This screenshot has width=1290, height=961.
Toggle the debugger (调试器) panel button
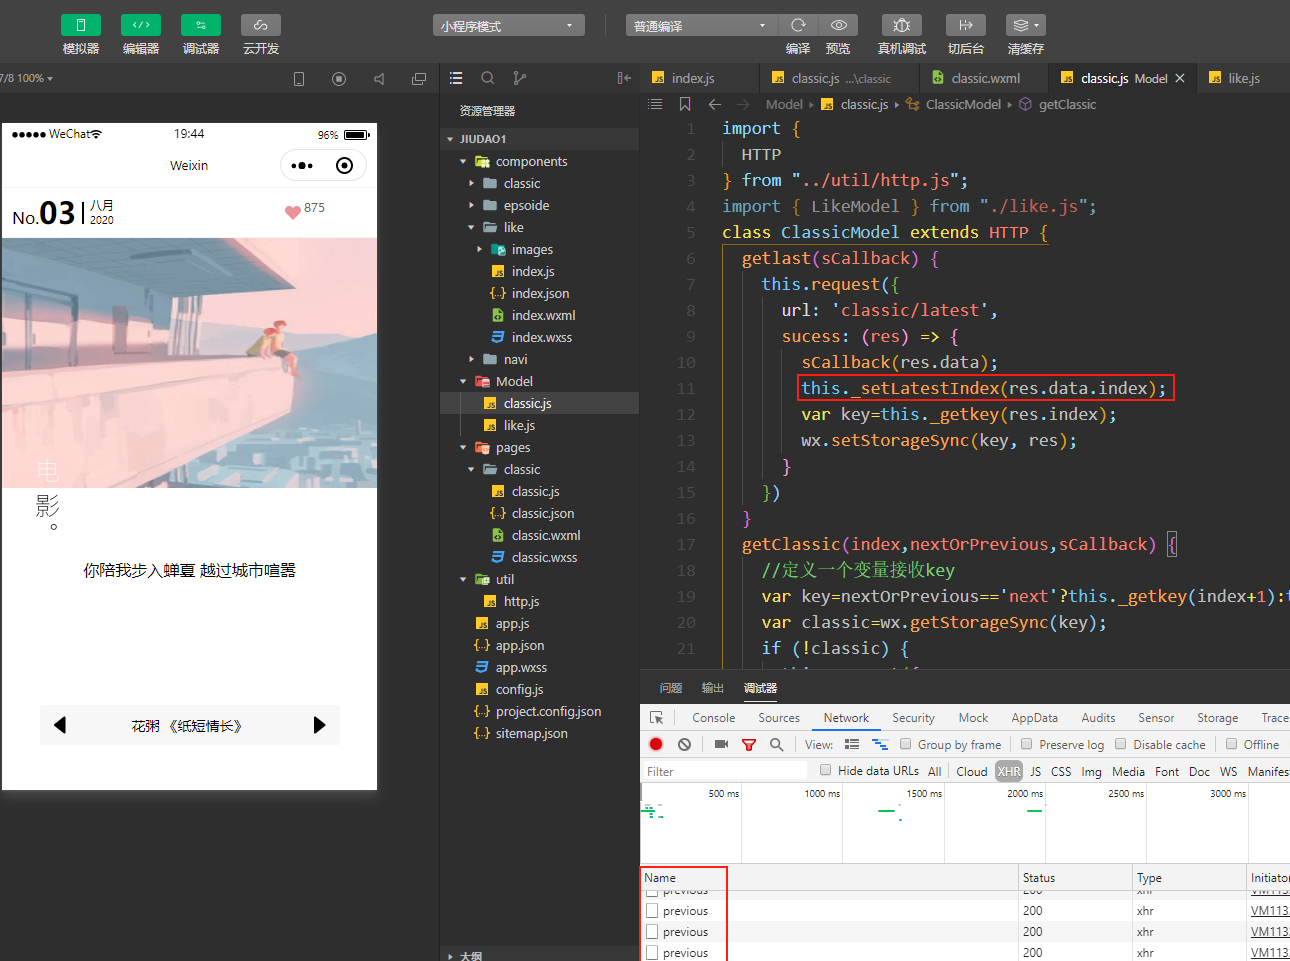pyautogui.click(x=201, y=25)
